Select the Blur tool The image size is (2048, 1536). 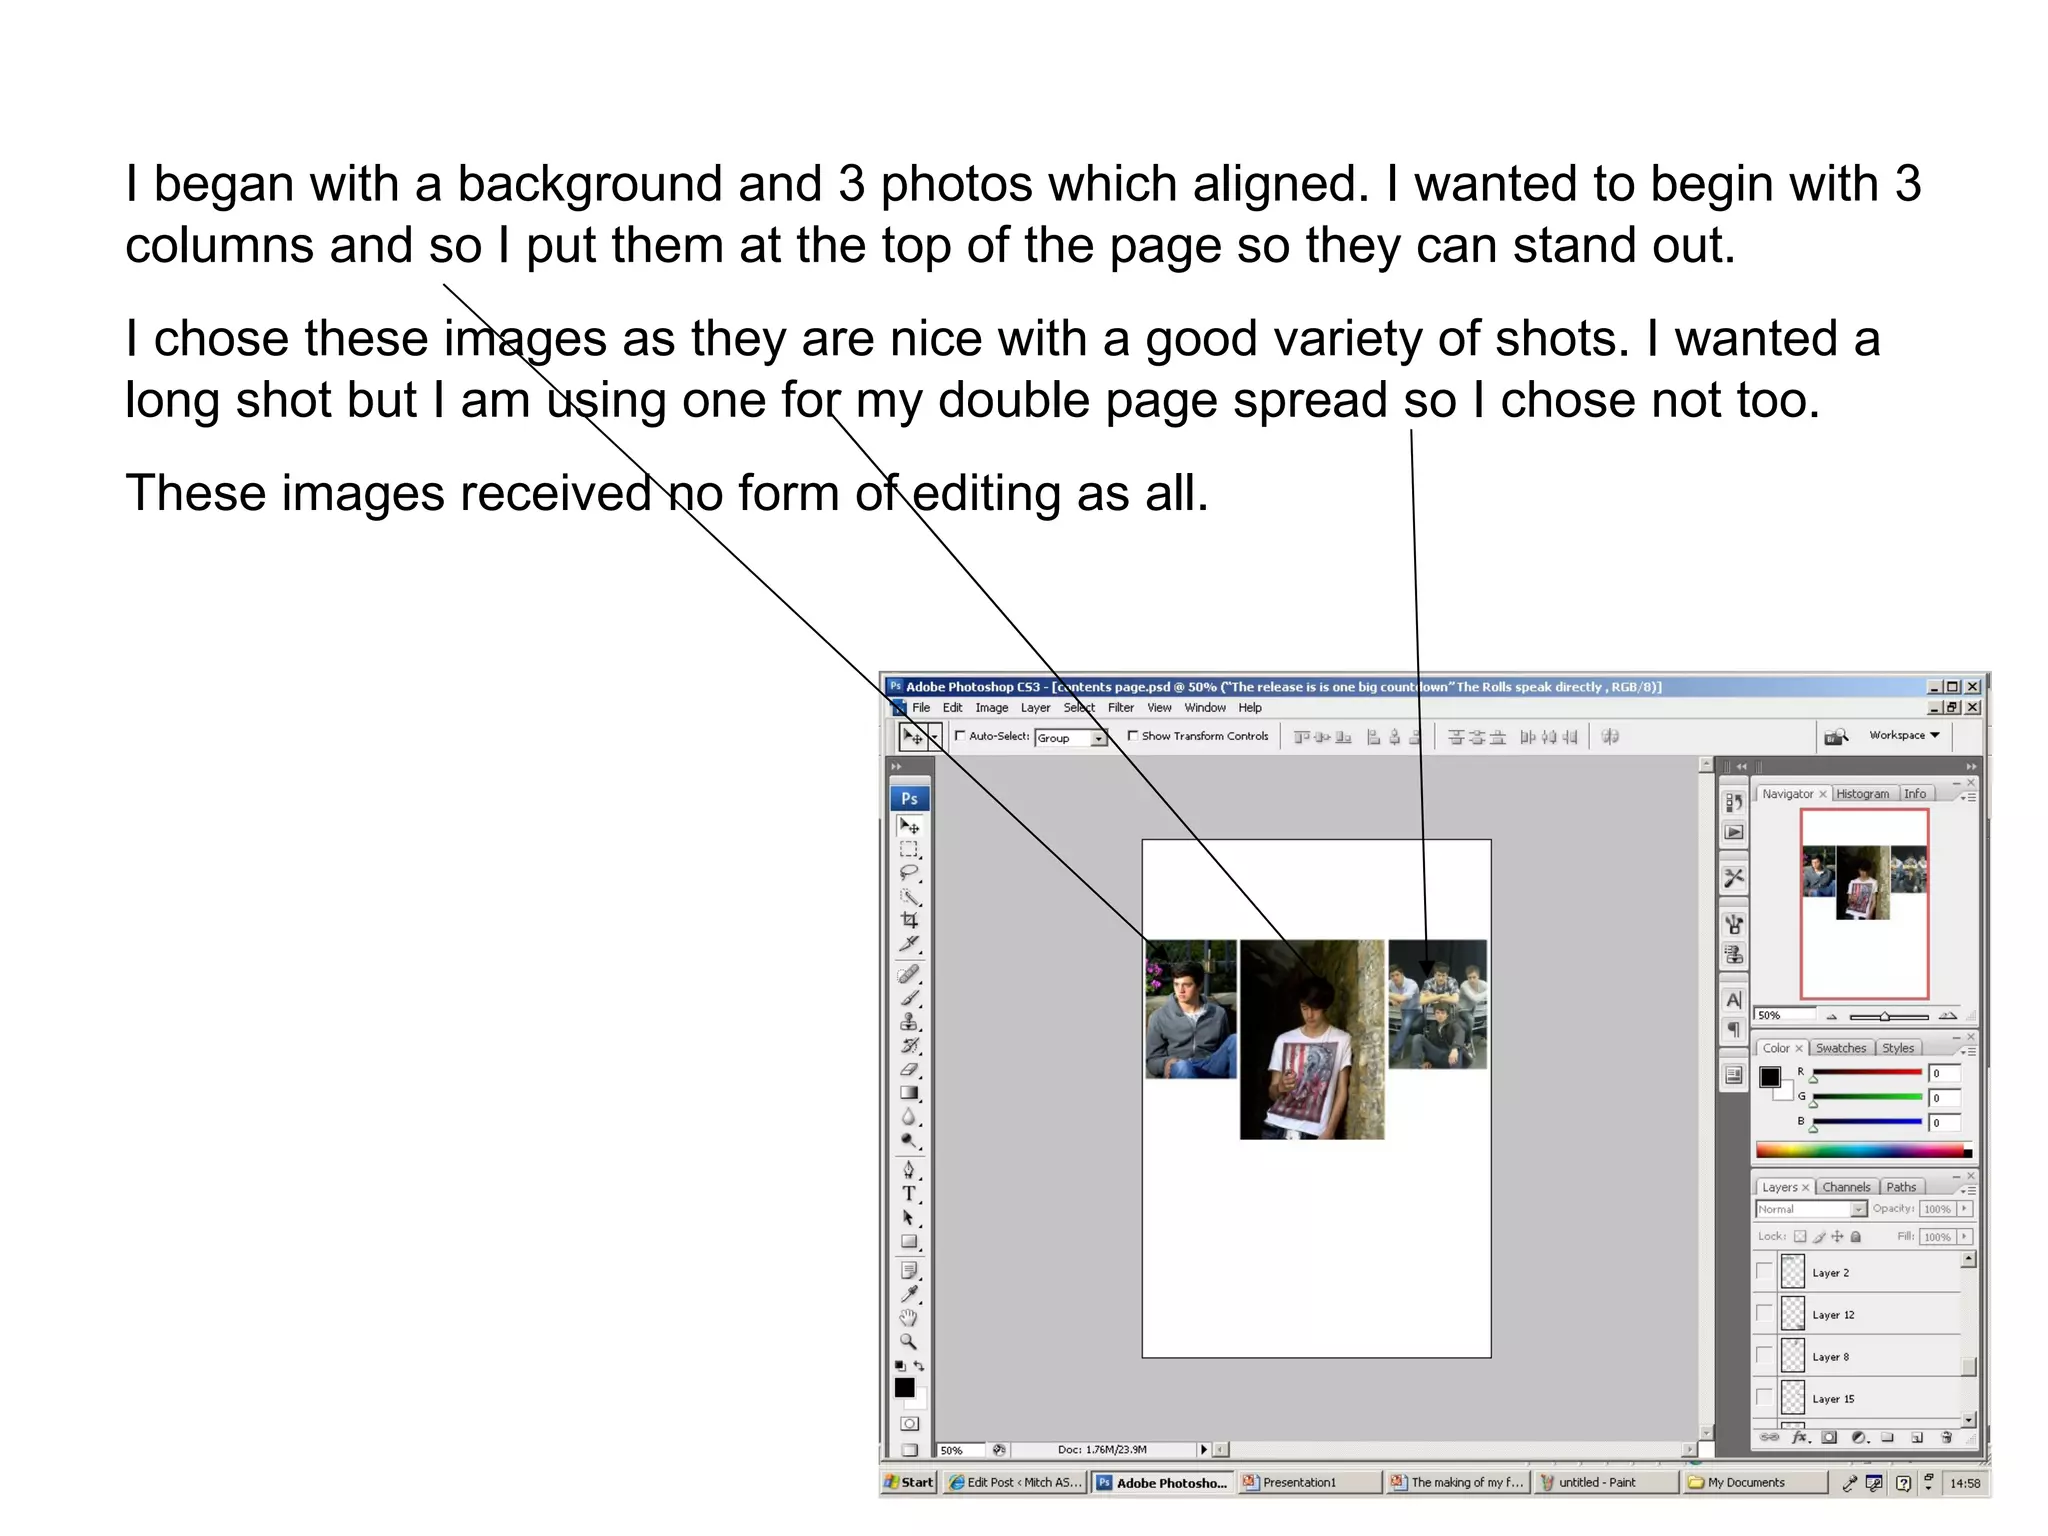pos(909,1117)
